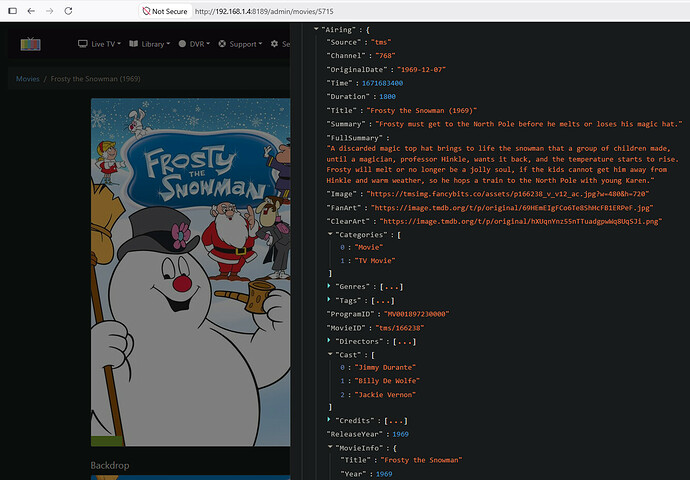Collapse the "MovieInfo" object
The width and height of the screenshot is (690, 480).
(x=330, y=447)
